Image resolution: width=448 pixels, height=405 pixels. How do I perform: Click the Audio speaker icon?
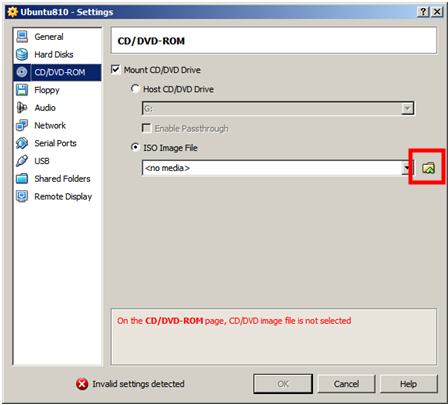[x=22, y=108]
